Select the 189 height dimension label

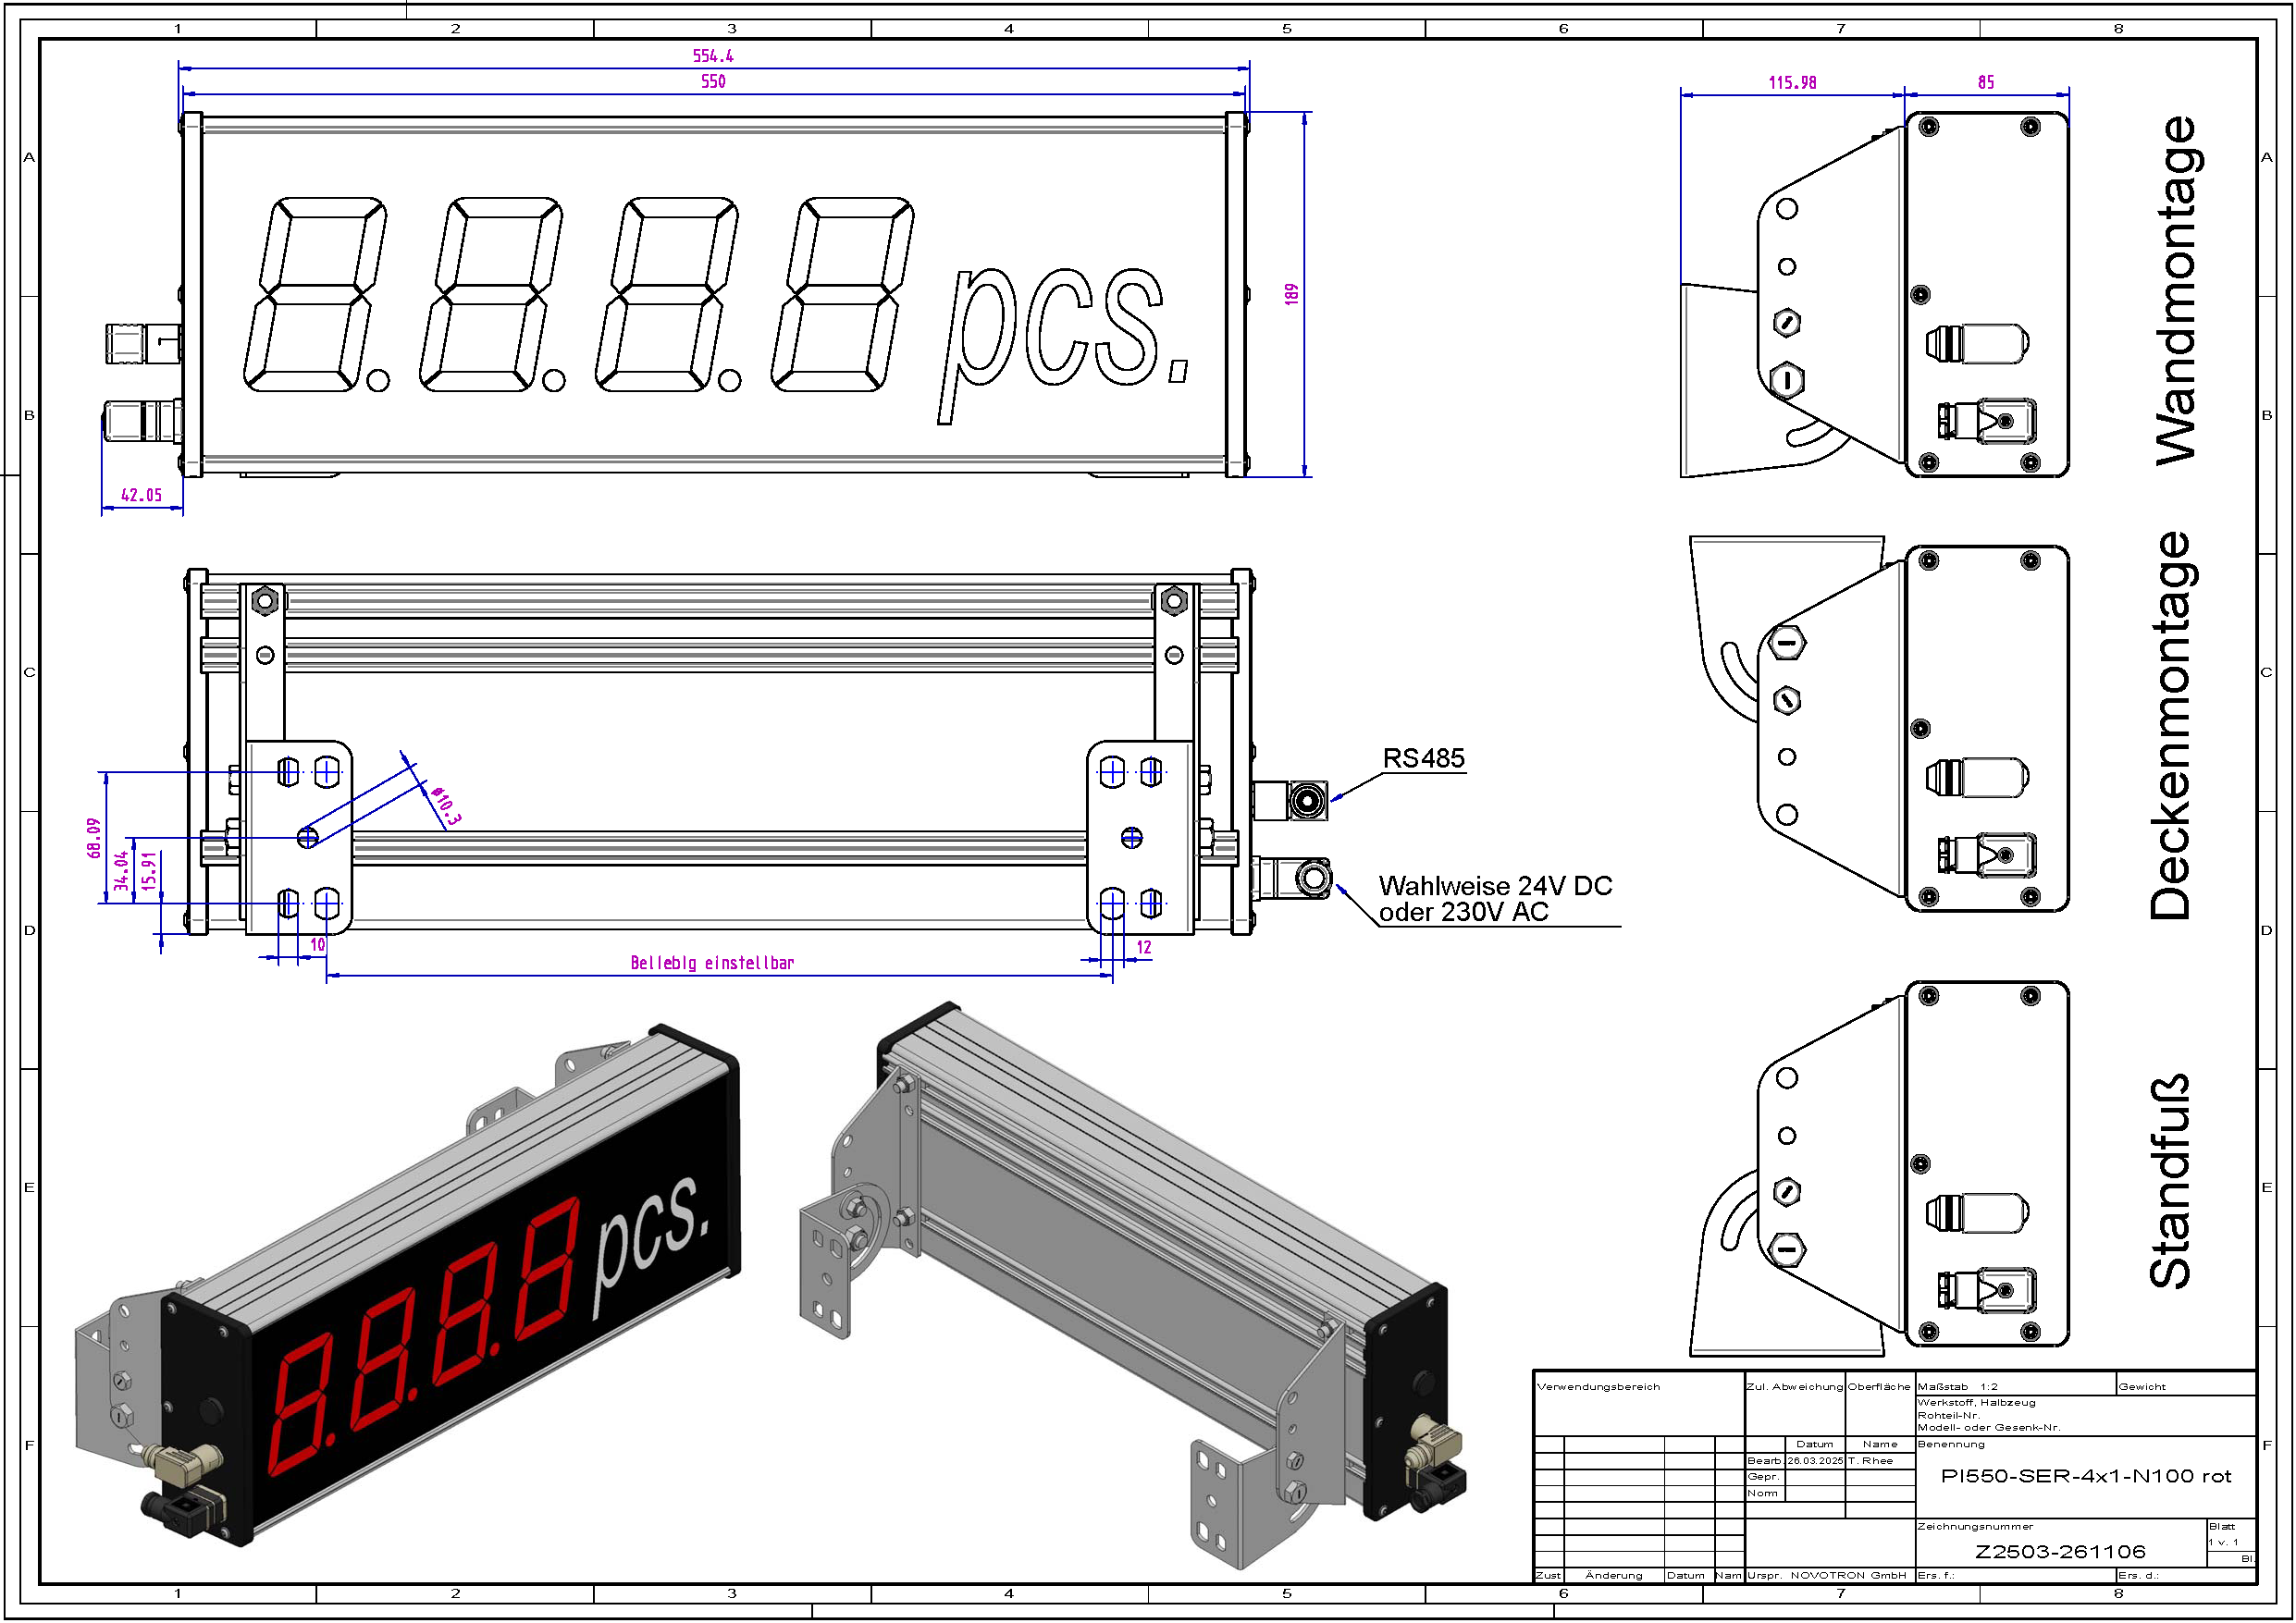[x=1291, y=294]
